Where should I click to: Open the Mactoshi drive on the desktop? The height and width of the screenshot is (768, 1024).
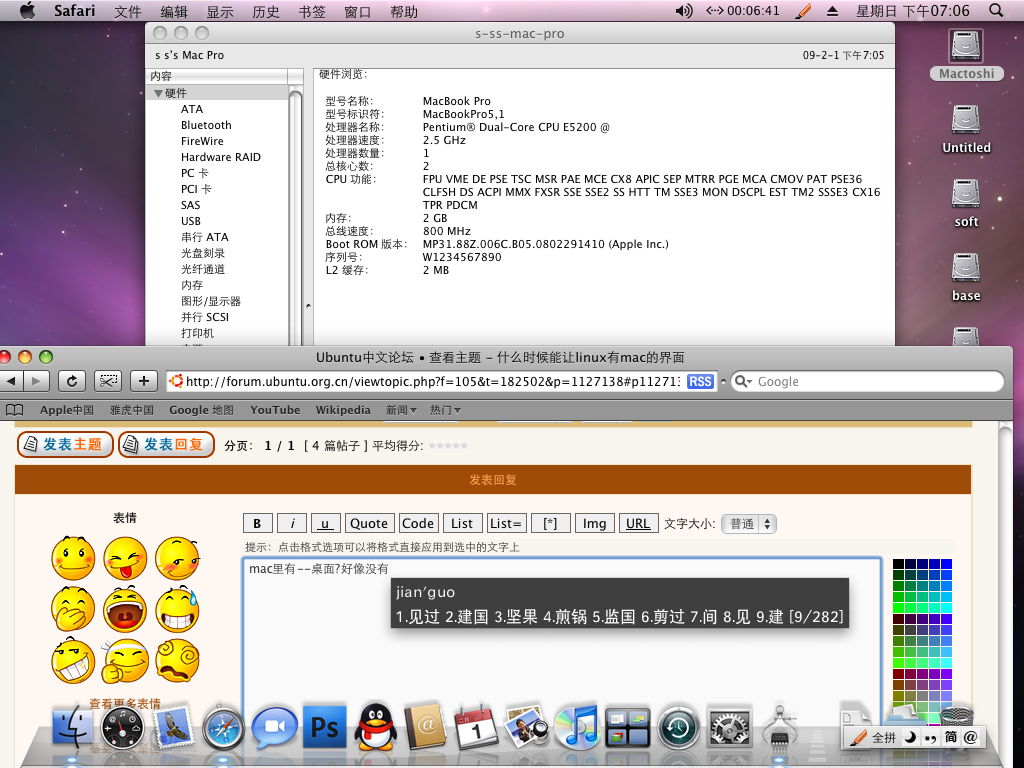pyautogui.click(x=966, y=55)
